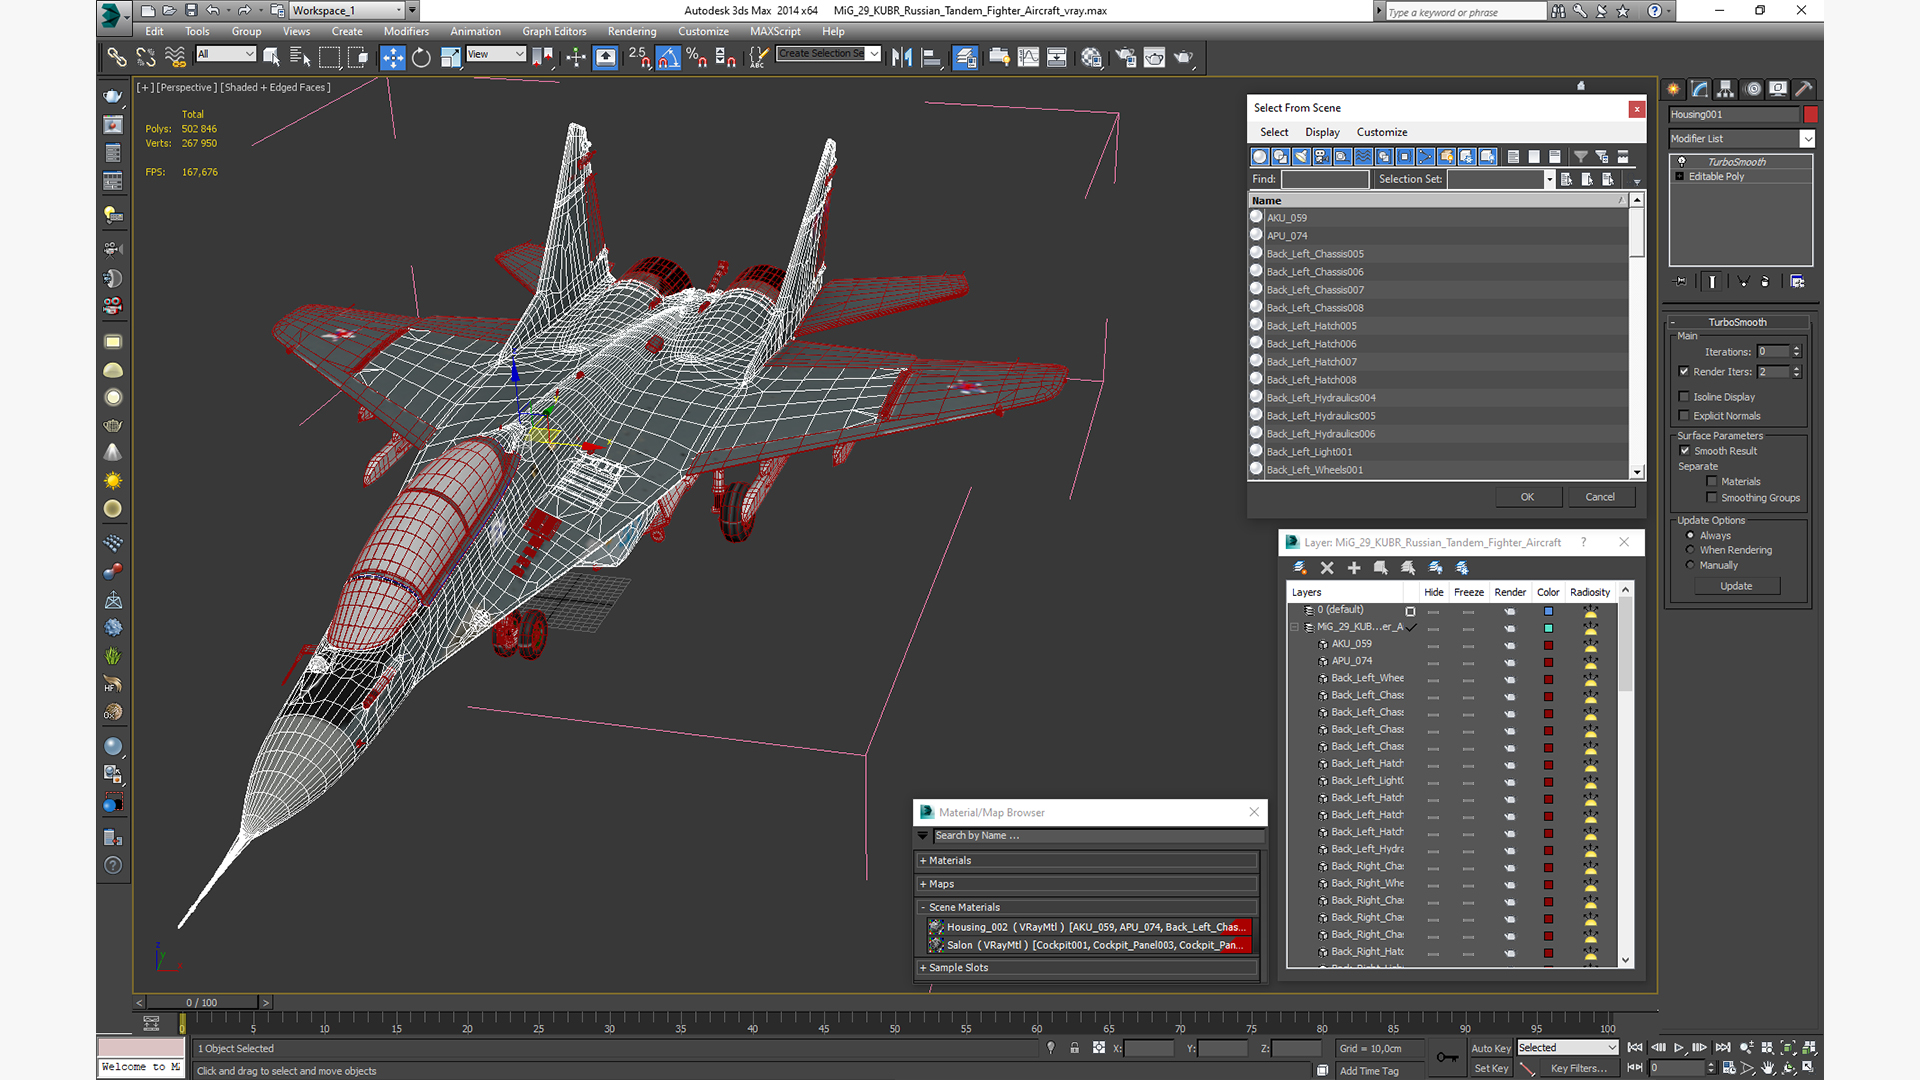Select the When Rendering radio button

click(1690, 550)
